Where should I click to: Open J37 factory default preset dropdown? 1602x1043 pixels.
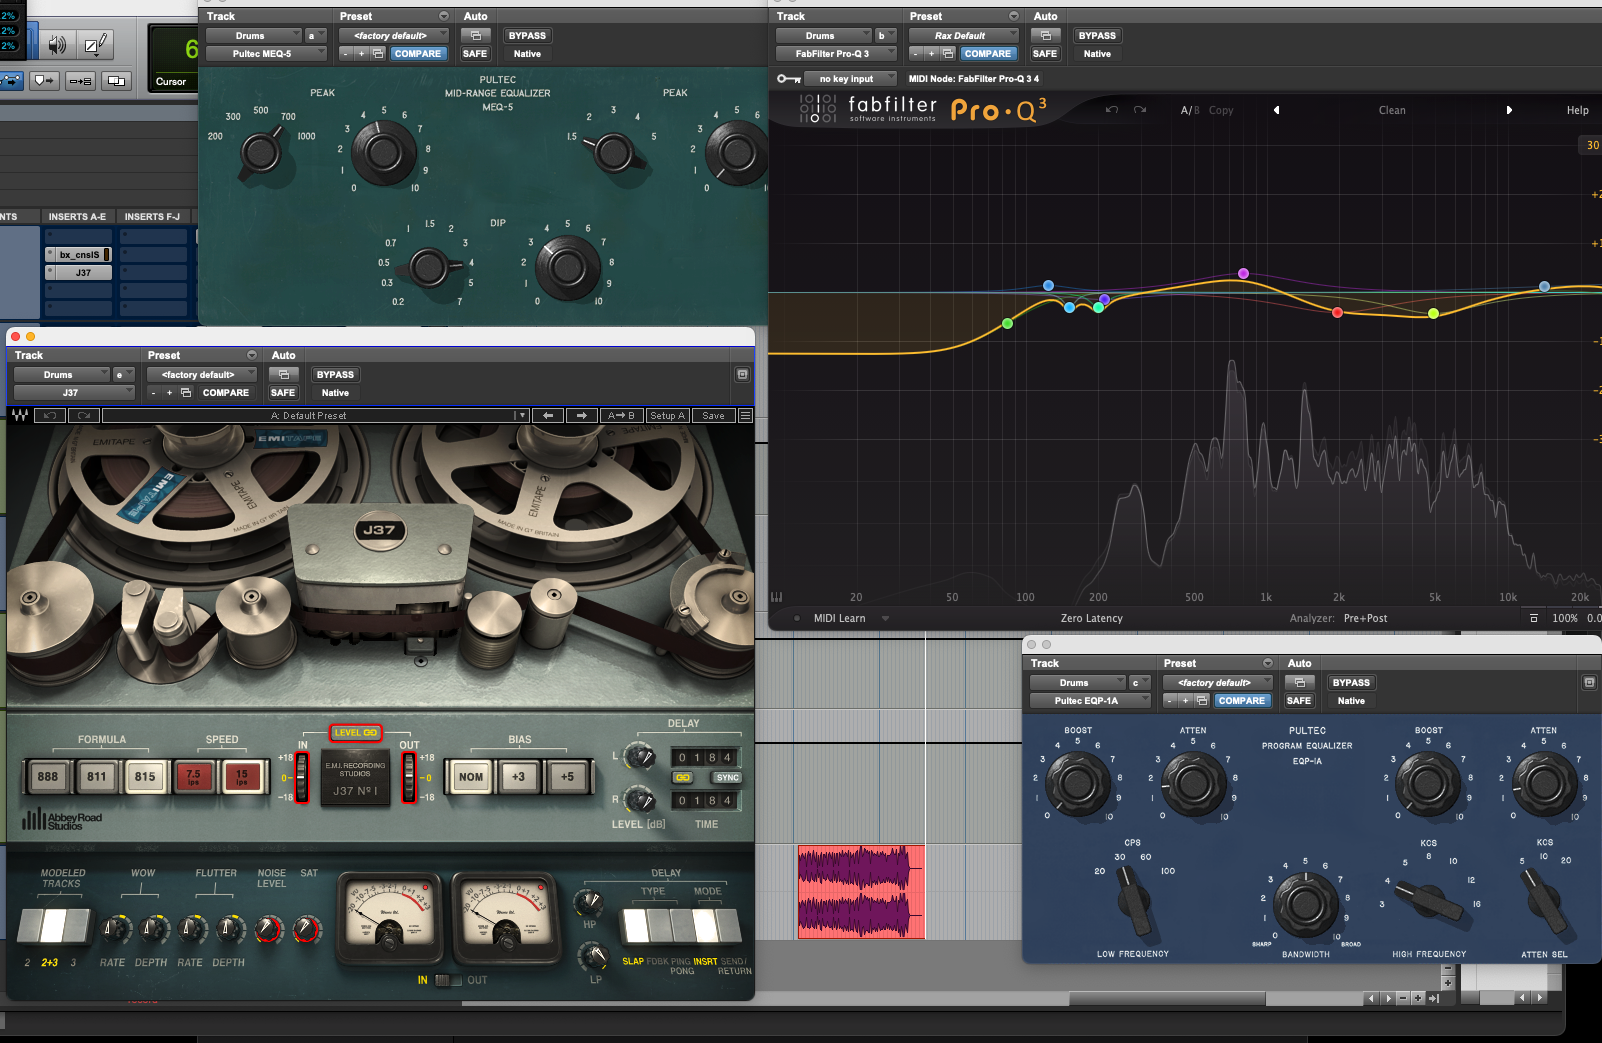point(202,374)
